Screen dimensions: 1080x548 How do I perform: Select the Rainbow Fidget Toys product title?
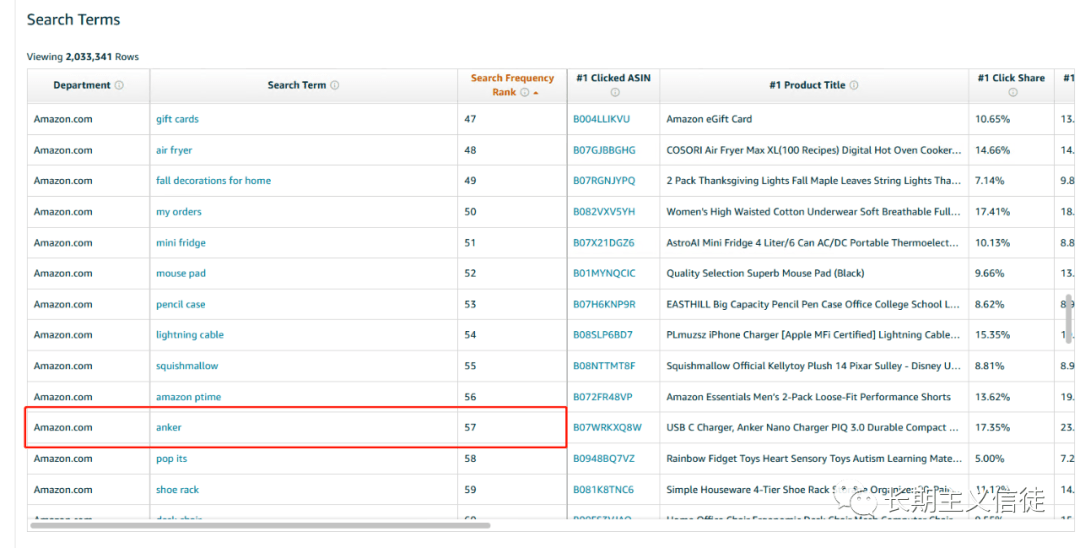[814, 459]
